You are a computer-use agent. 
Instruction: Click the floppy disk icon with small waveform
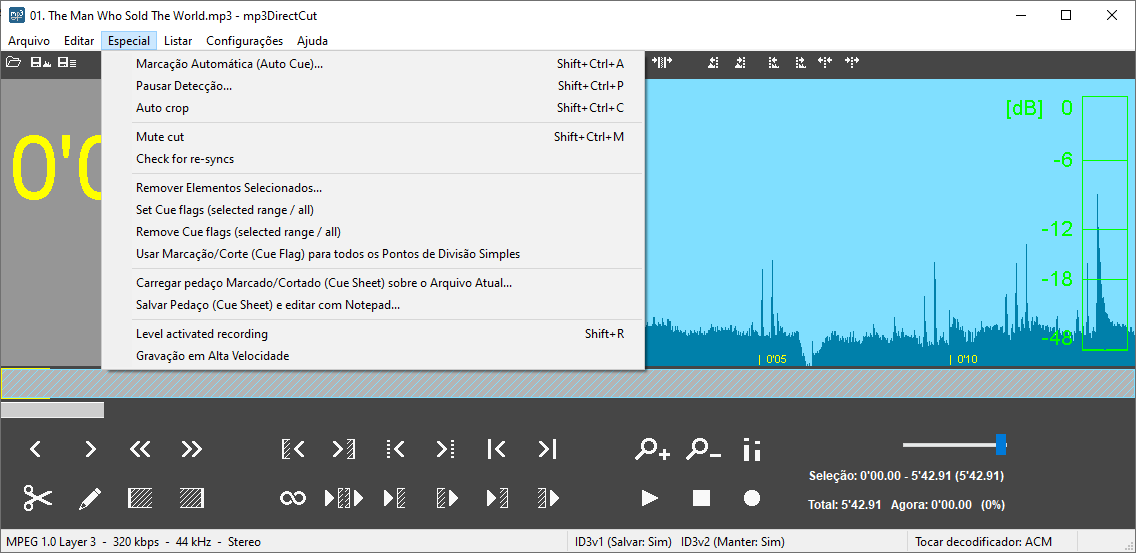41,62
